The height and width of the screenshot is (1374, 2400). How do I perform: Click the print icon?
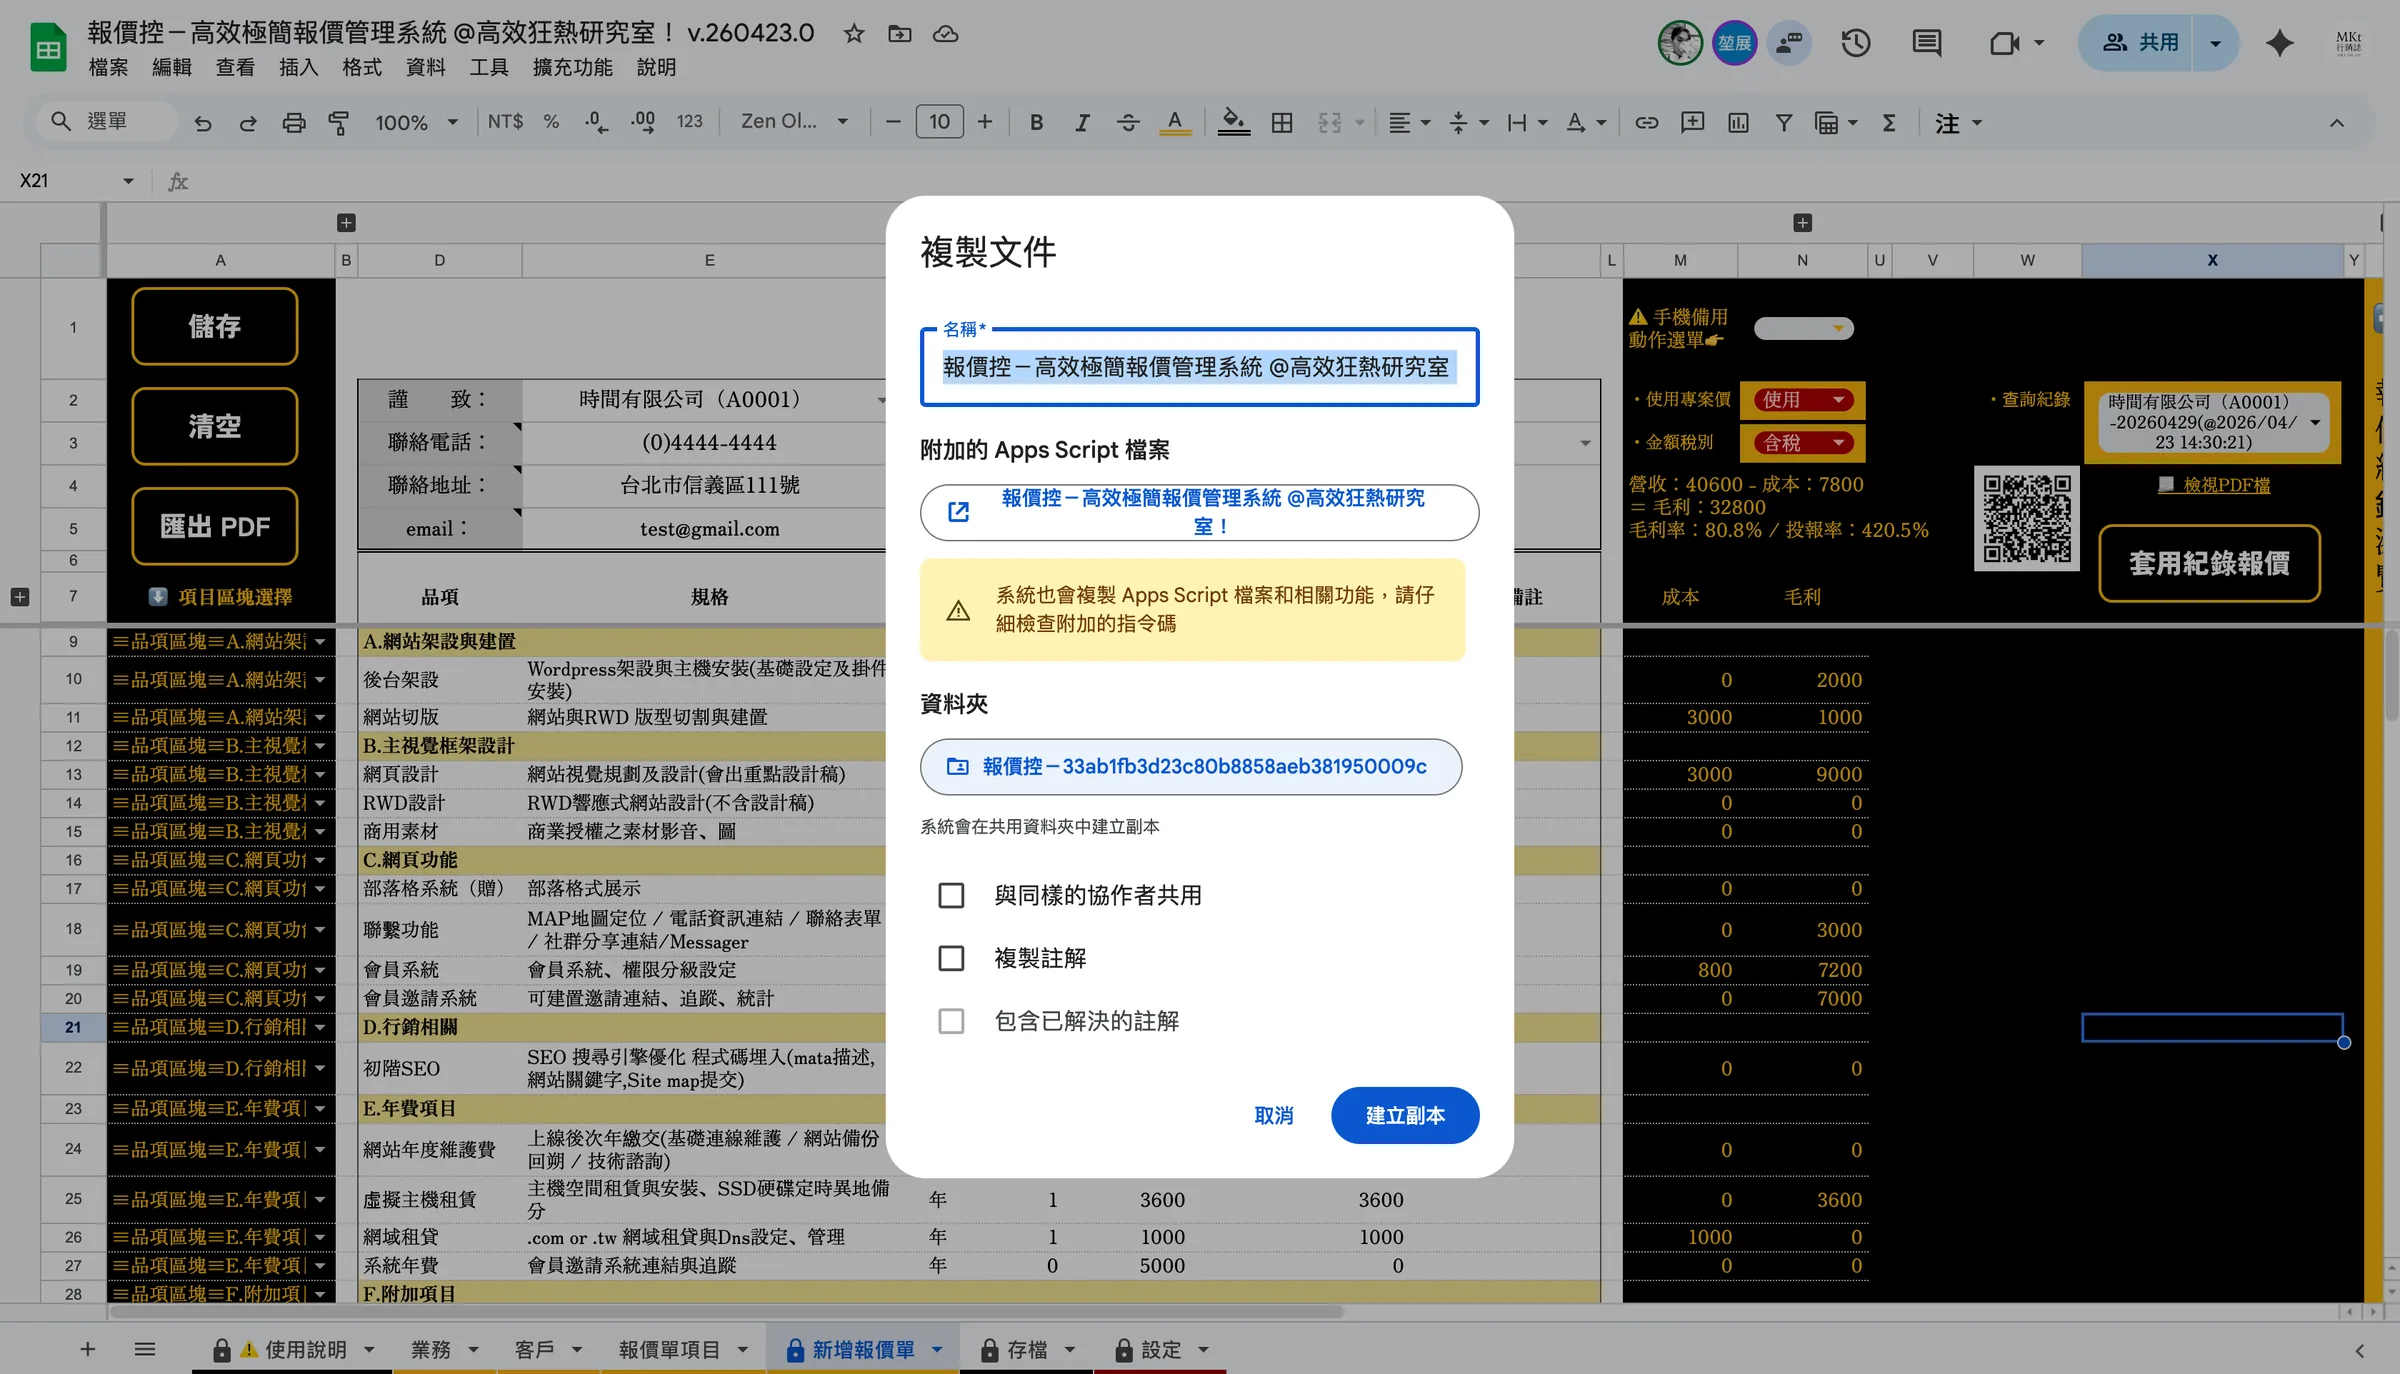[293, 123]
